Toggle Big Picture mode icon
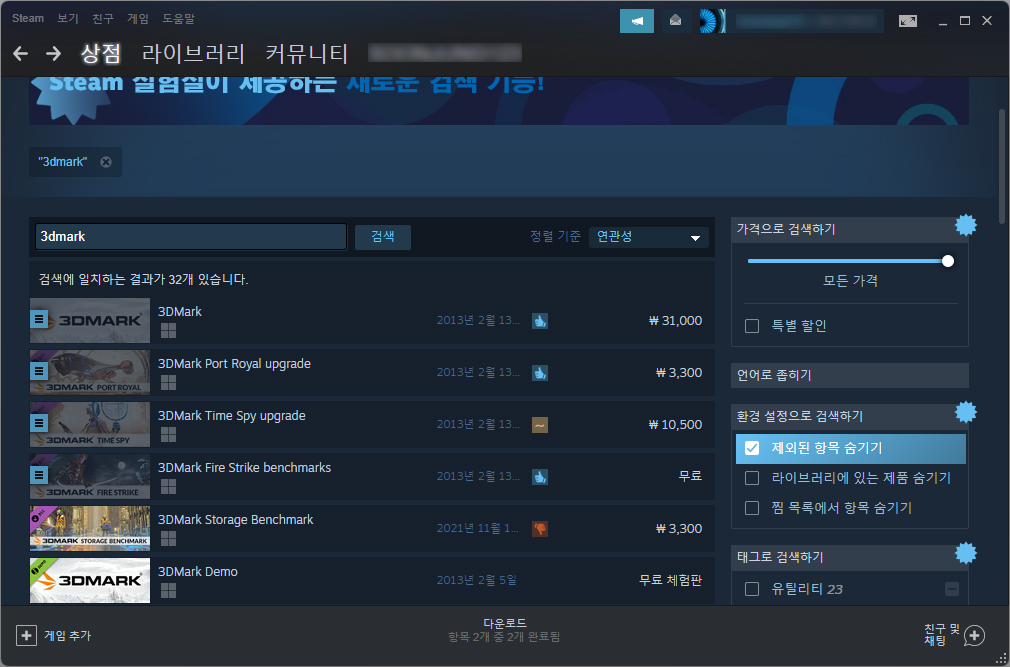Screen dimensions: 1010x667 pos(908,21)
